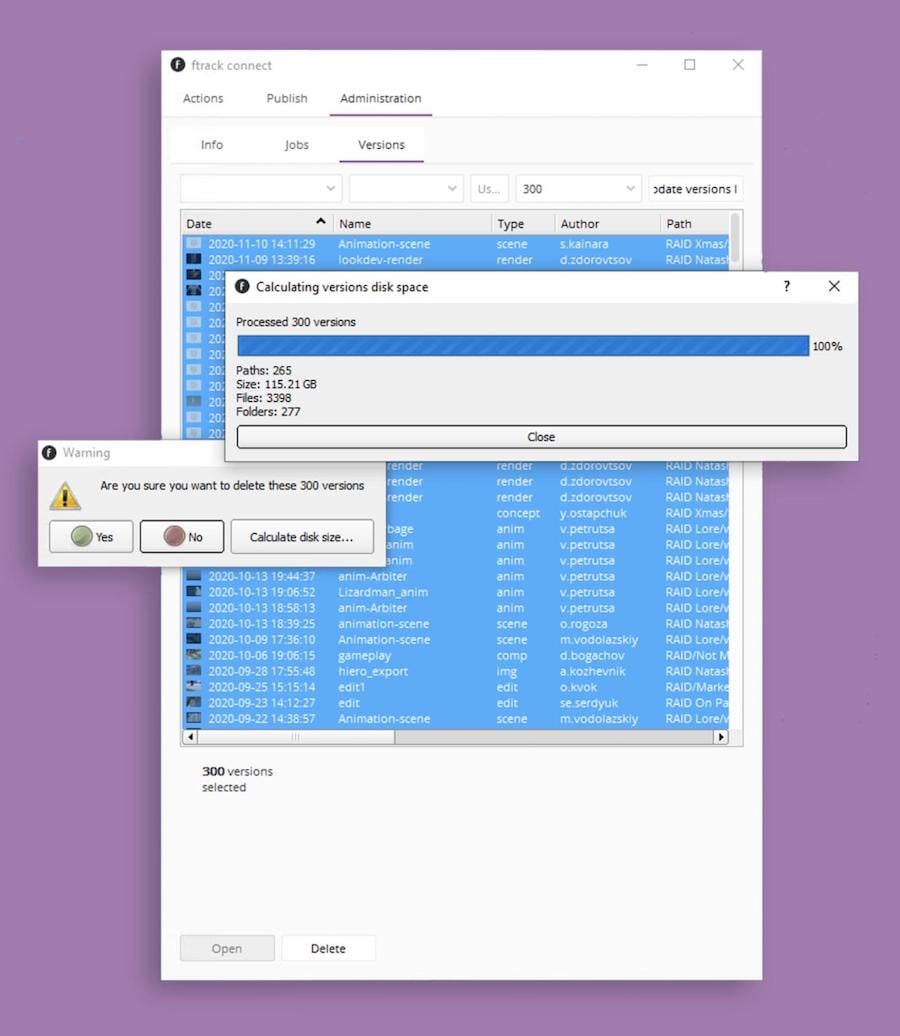Select the edit1 row by o.kvok
This screenshot has height=1036, width=900.
(455, 687)
